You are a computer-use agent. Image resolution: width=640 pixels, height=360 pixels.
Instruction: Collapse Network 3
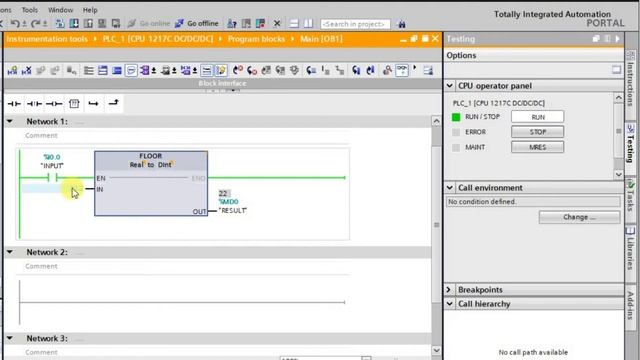(x=10, y=338)
